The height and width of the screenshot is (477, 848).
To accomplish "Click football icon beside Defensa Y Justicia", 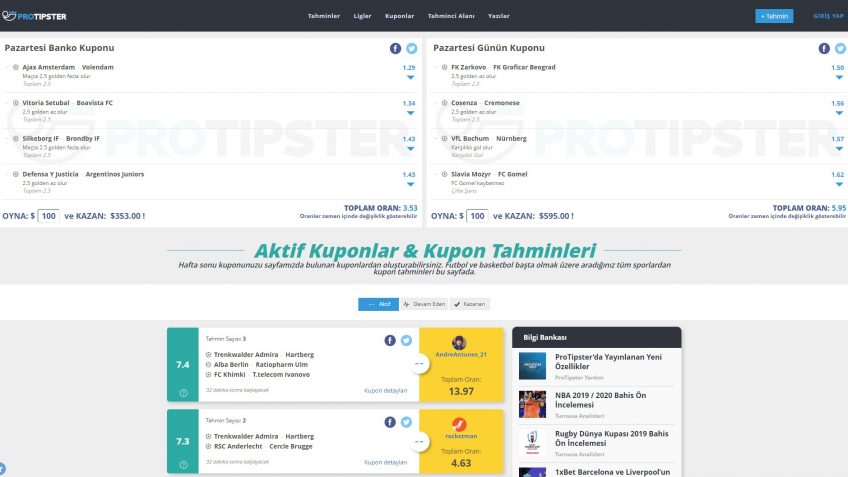I will pyautogui.click(x=16, y=174).
